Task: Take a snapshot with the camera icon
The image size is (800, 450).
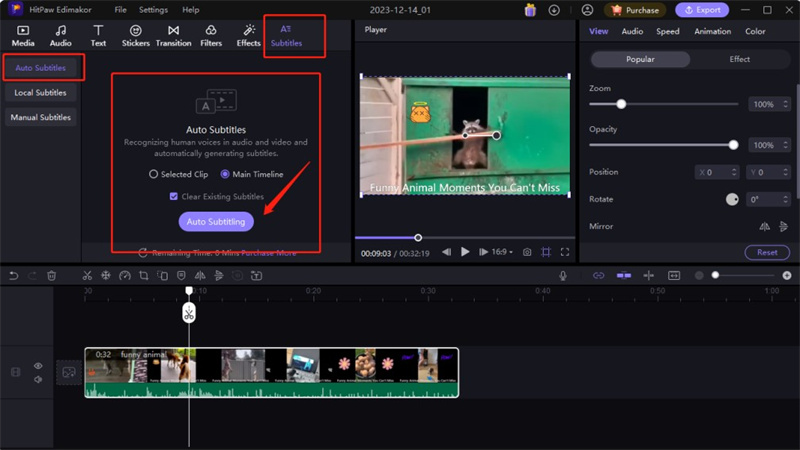Action: (527, 252)
